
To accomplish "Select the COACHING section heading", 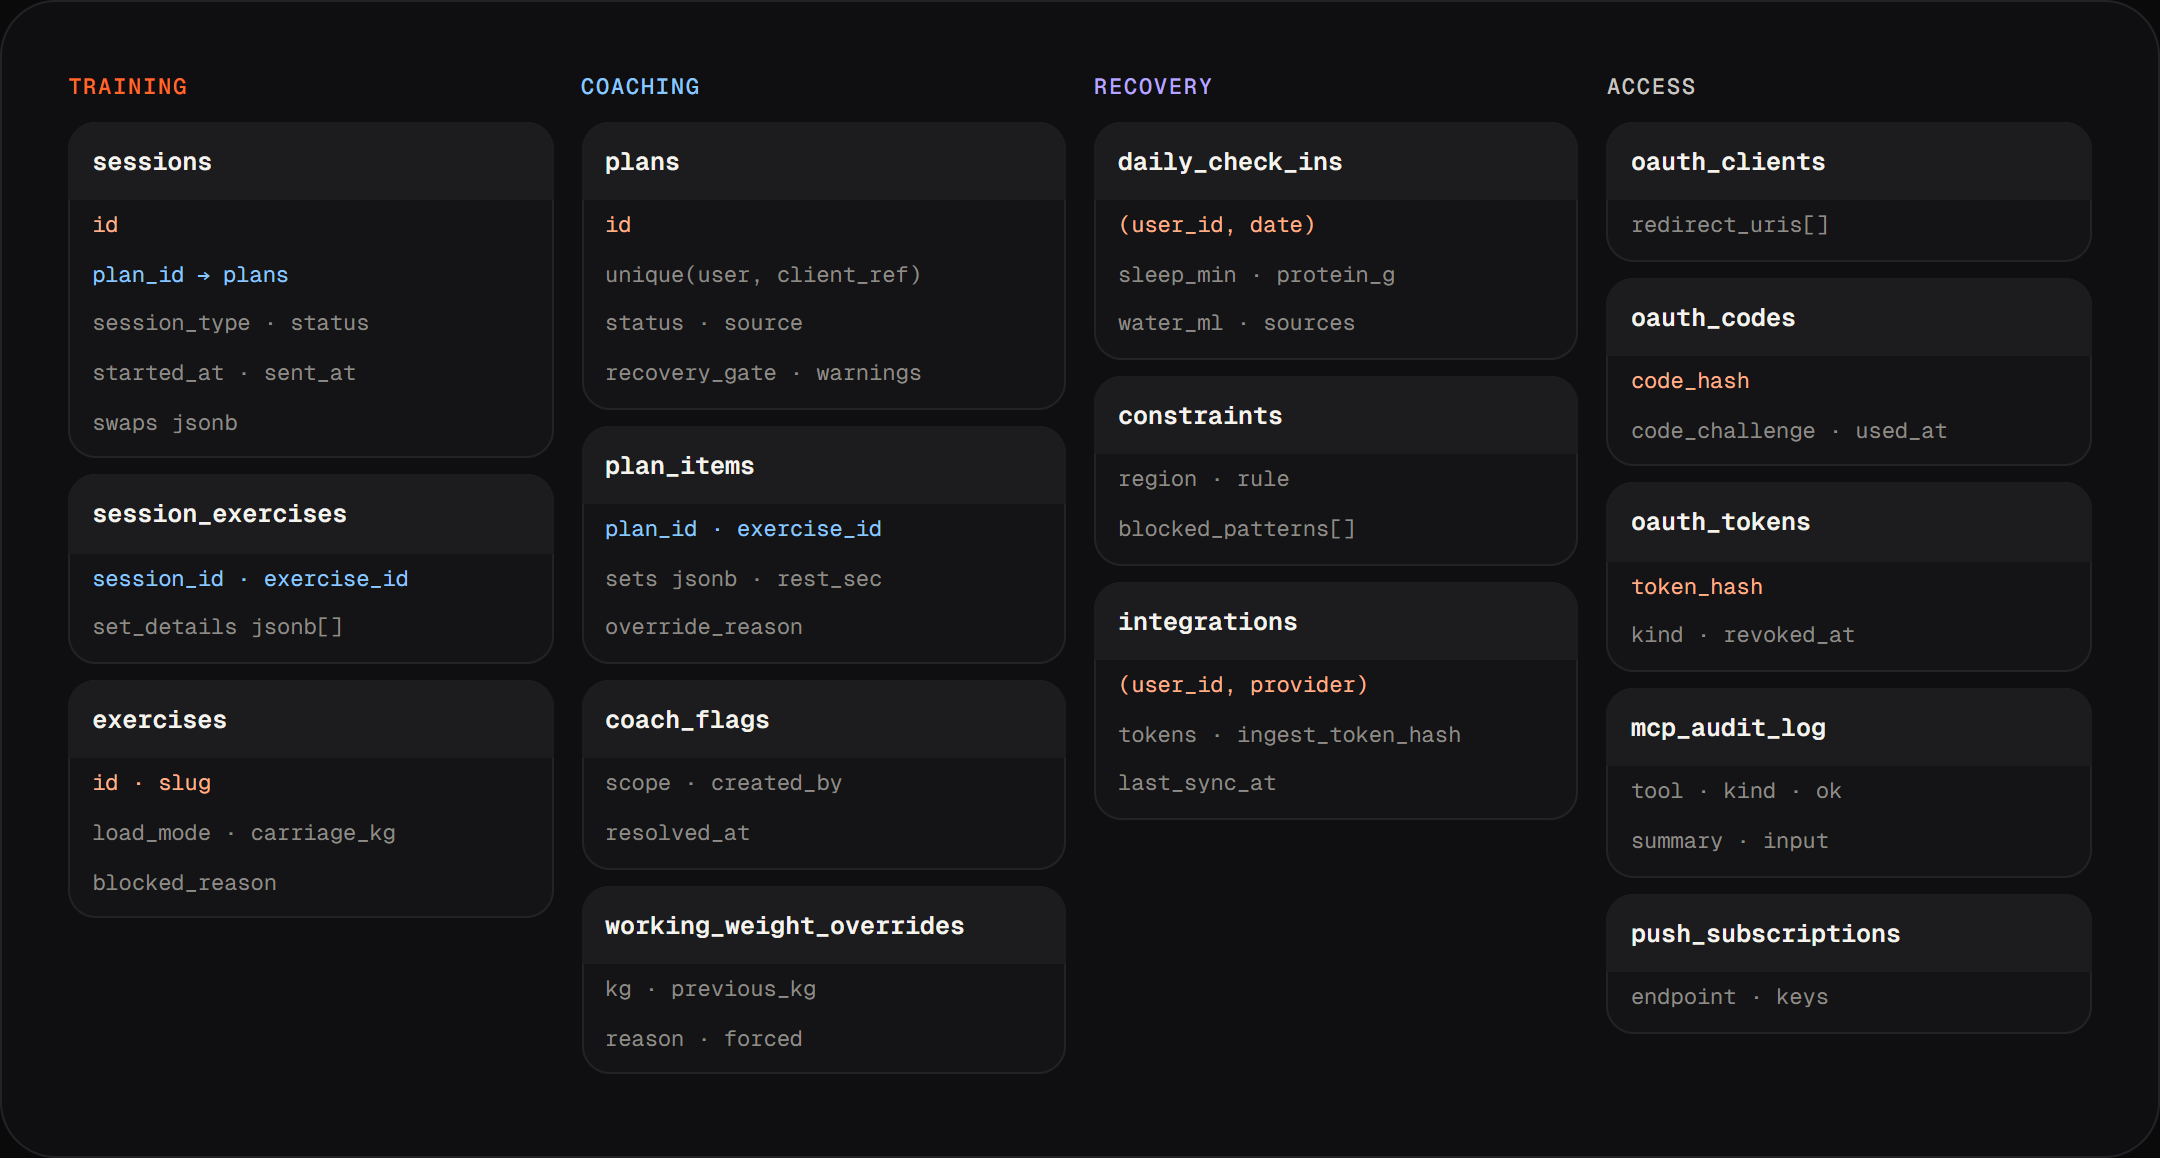I will [x=640, y=87].
